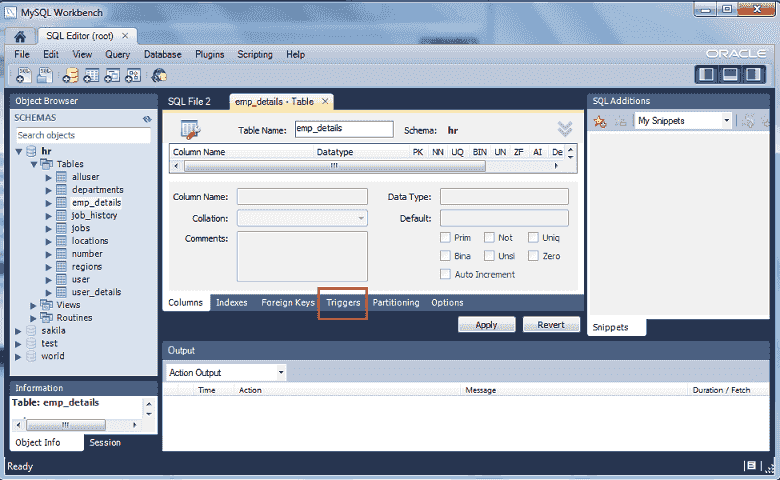Toggle the bottom output panel icon
This screenshot has width=780, height=480.
730,75
